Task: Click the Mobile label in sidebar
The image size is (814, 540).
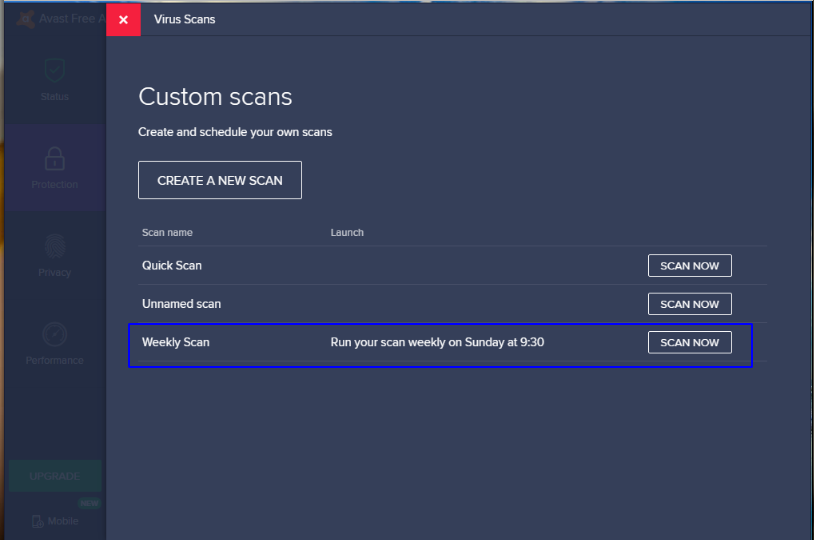Action: 63,521
